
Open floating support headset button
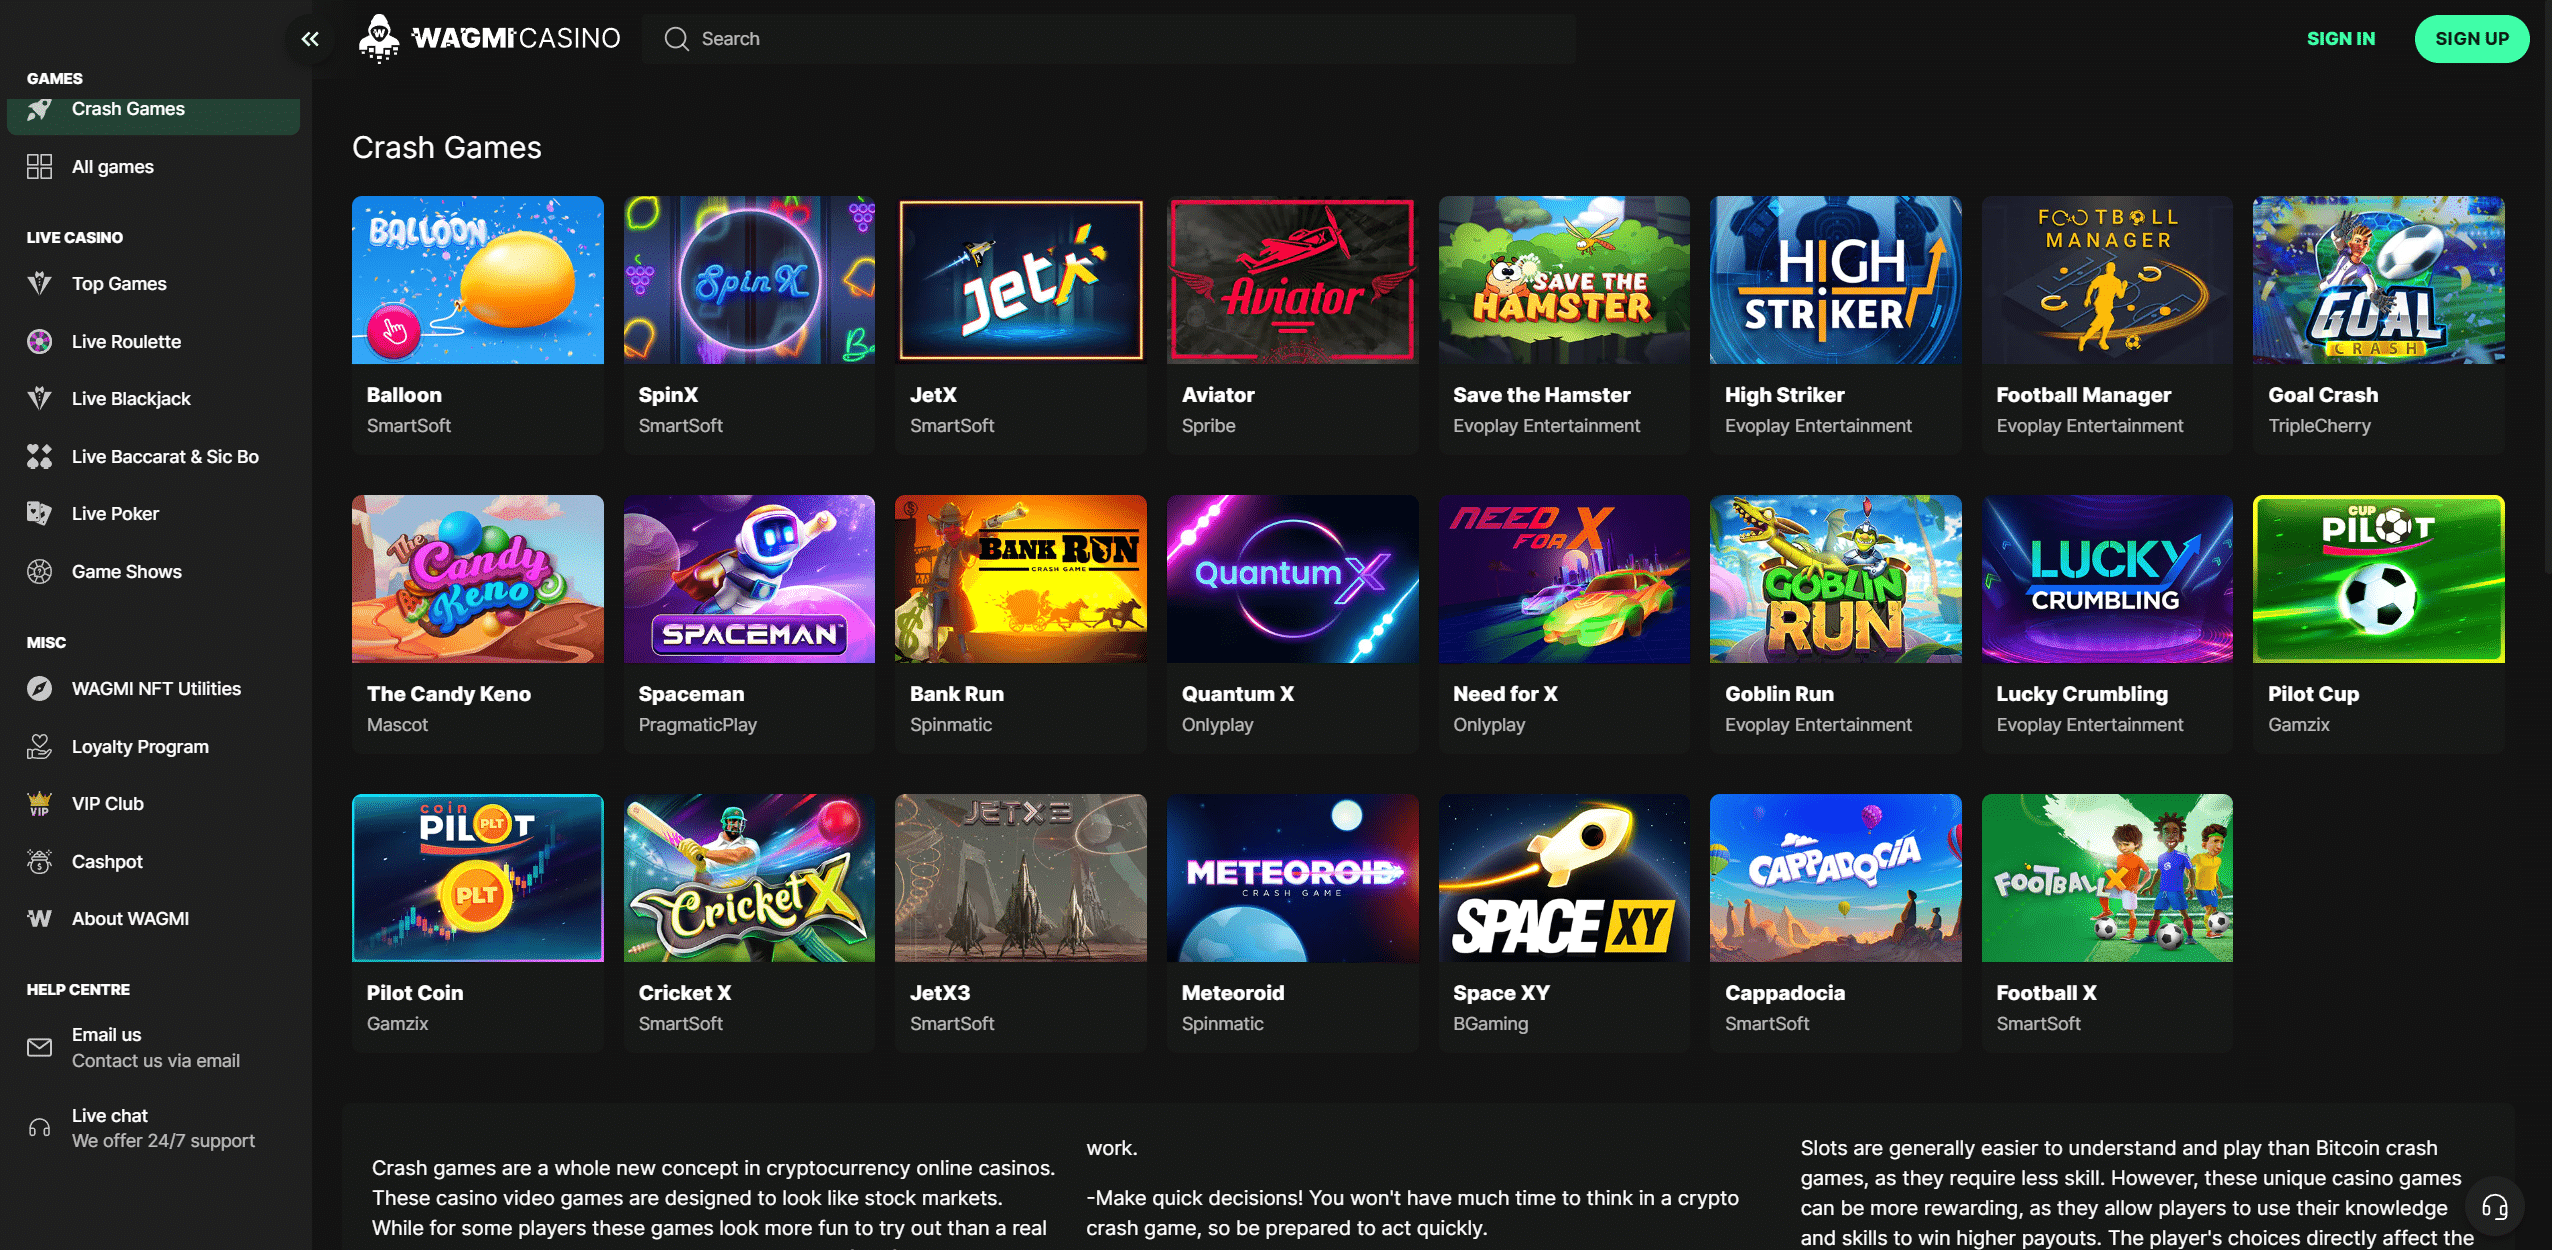(x=2495, y=1207)
